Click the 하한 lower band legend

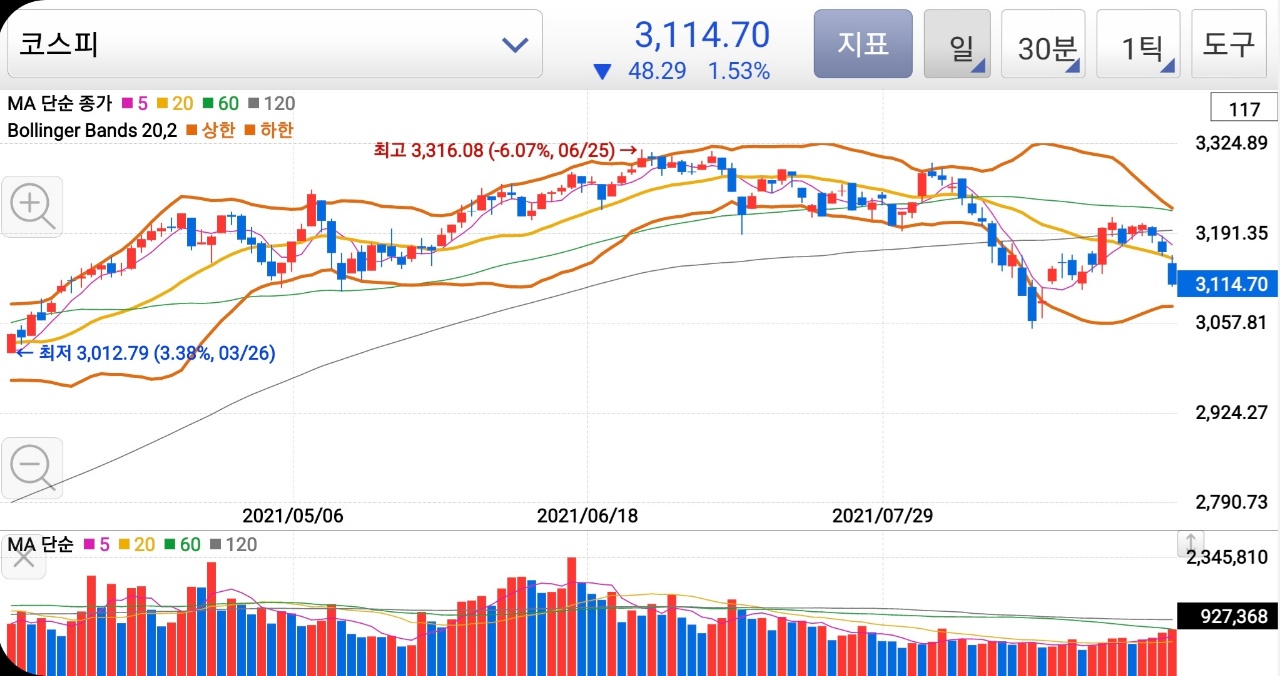(269, 130)
